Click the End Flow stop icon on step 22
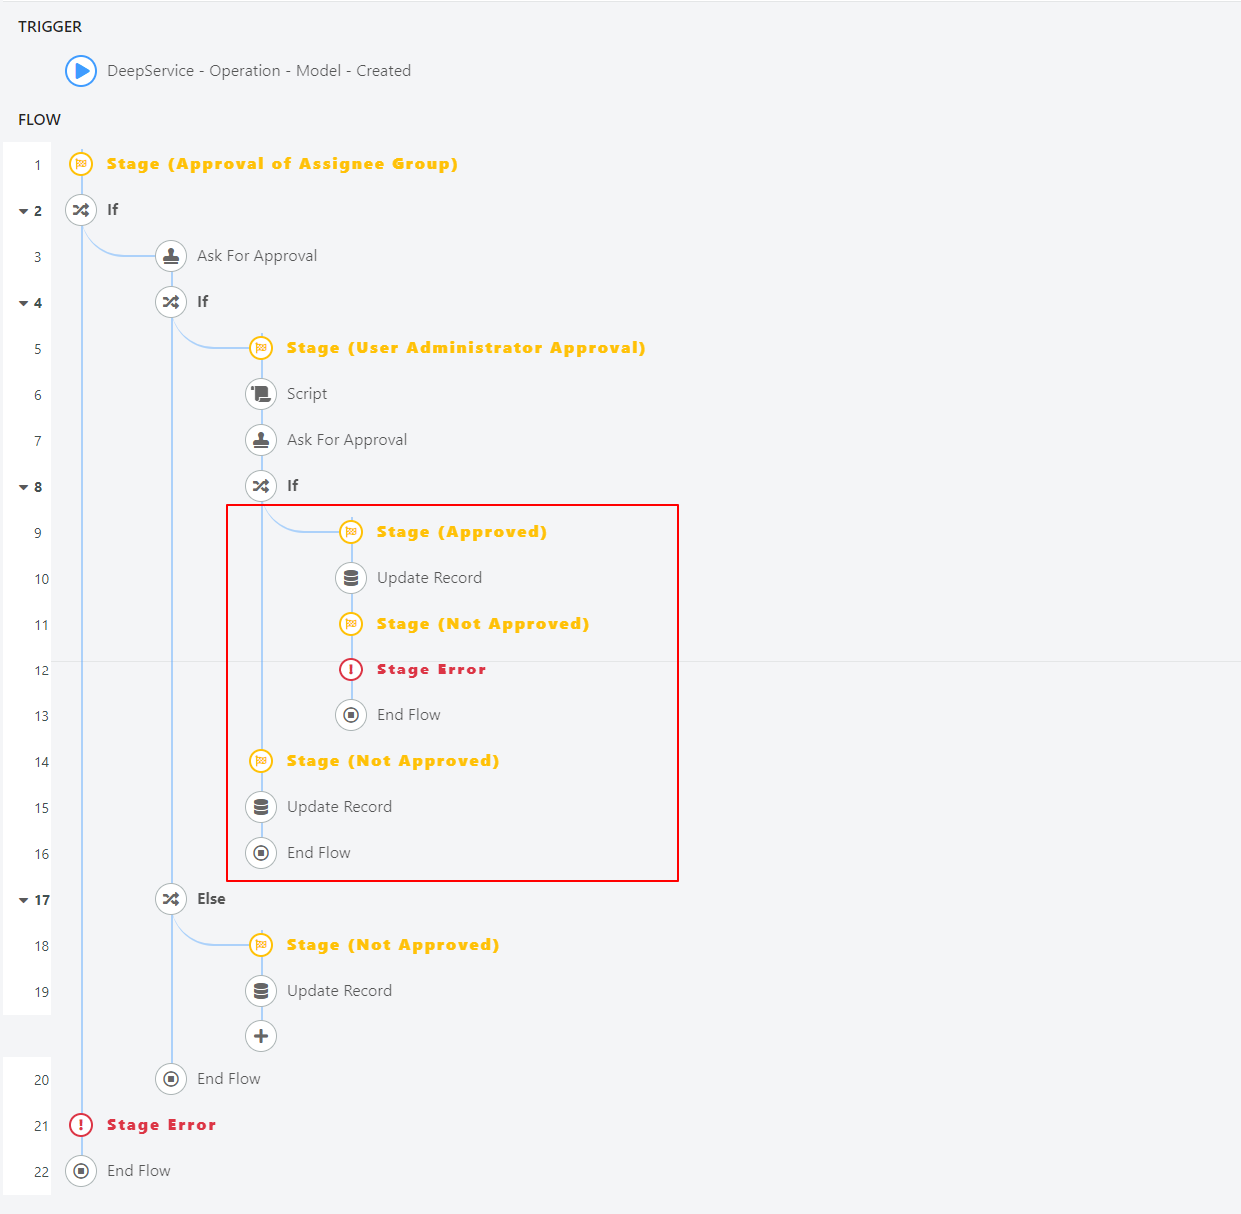This screenshot has width=1241, height=1214. pos(81,1171)
